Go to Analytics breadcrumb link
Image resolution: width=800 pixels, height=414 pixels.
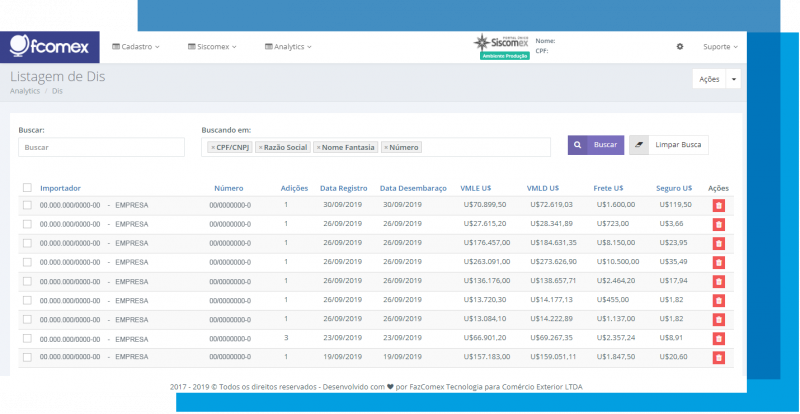[25, 91]
